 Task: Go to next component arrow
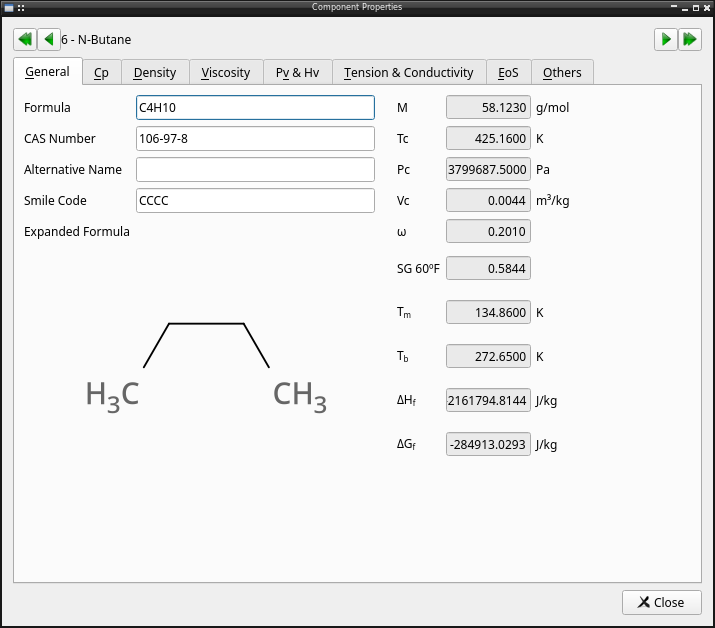[x=666, y=40]
